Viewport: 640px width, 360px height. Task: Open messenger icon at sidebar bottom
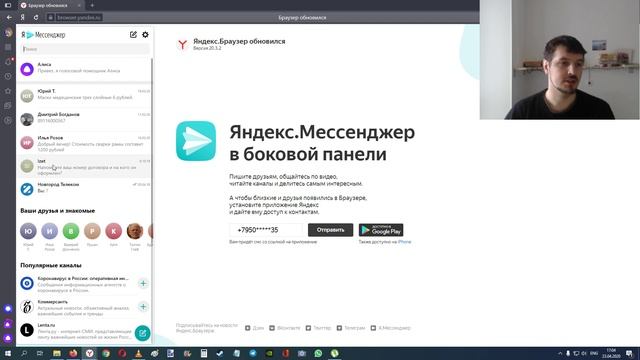tap(8, 309)
